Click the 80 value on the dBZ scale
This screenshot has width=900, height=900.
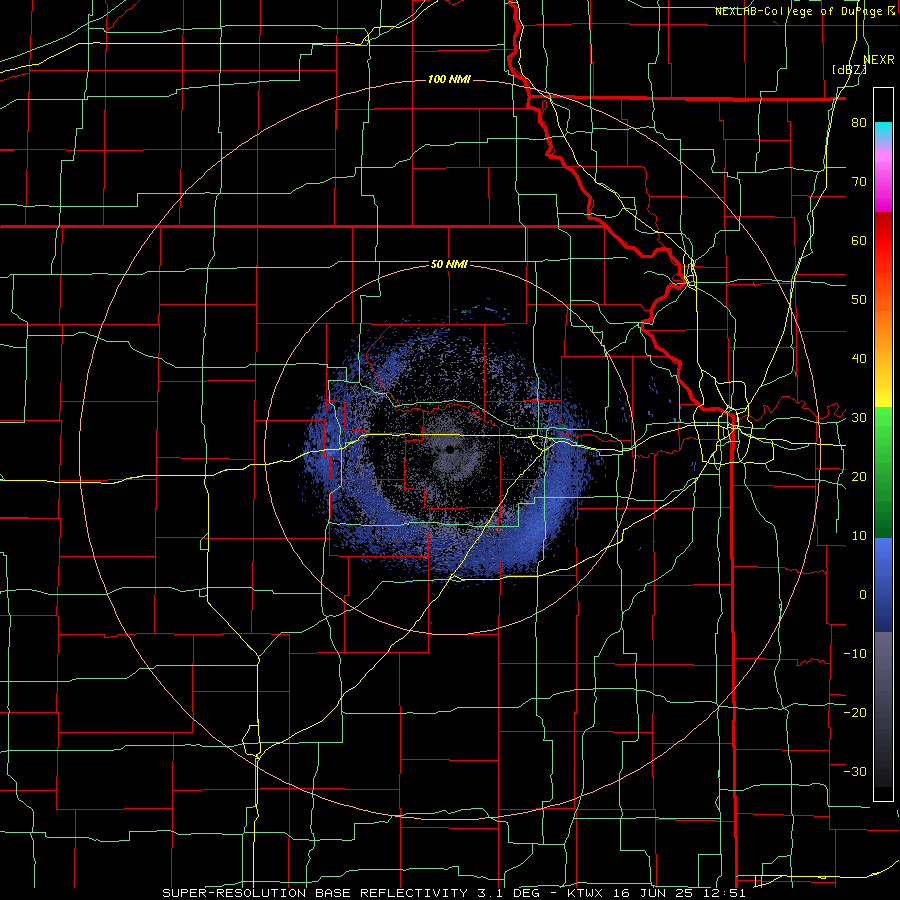[x=859, y=123]
